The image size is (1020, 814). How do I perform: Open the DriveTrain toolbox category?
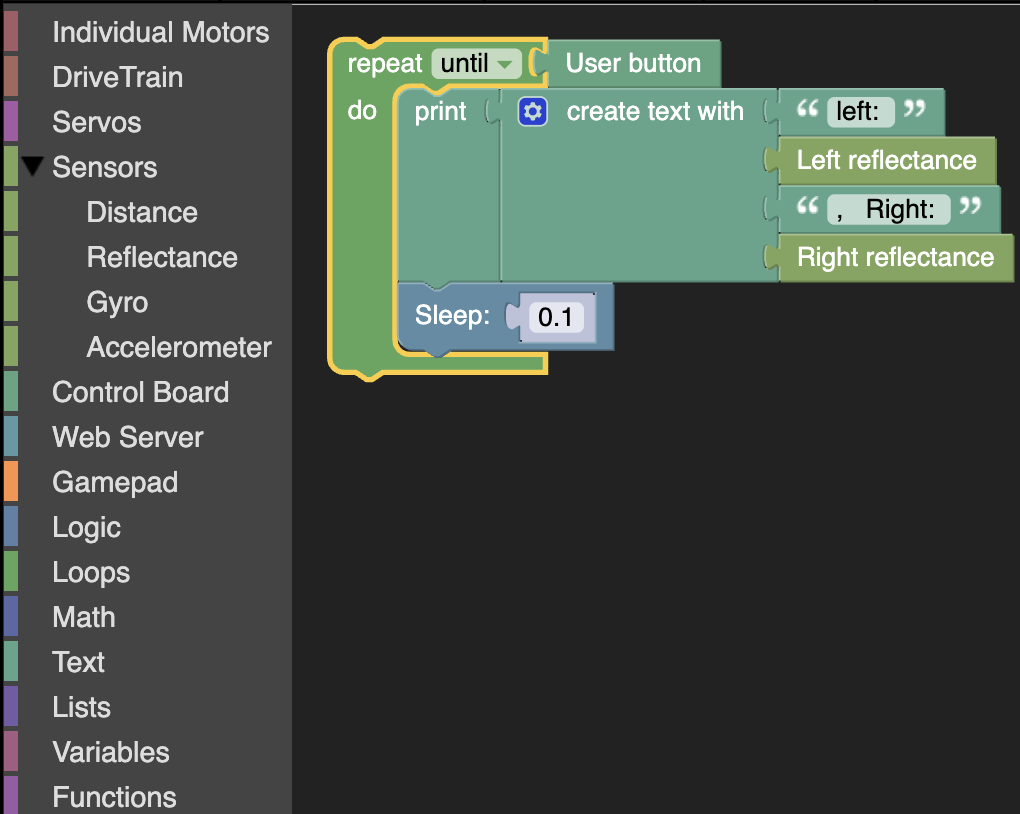click(x=118, y=77)
